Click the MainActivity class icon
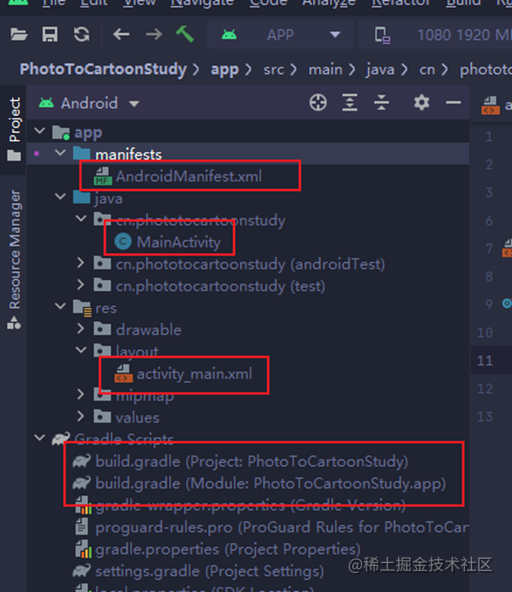The height and width of the screenshot is (592, 512). pyautogui.click(x=123, y=242)
